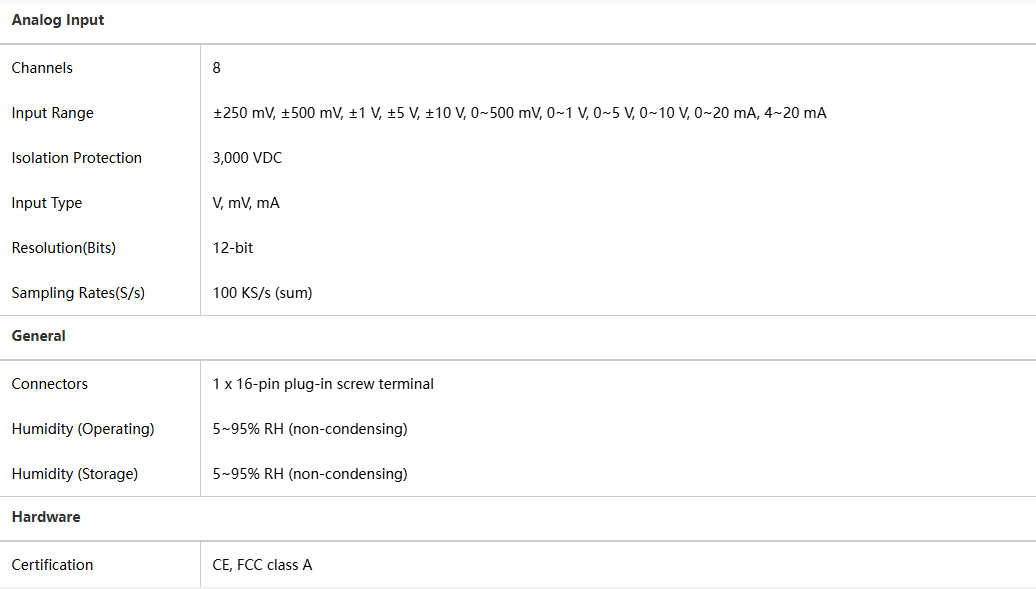1036x589 pixels.
Task: Click the Analog Input section header
Action: pyautogui.click(x=58, y=20)
